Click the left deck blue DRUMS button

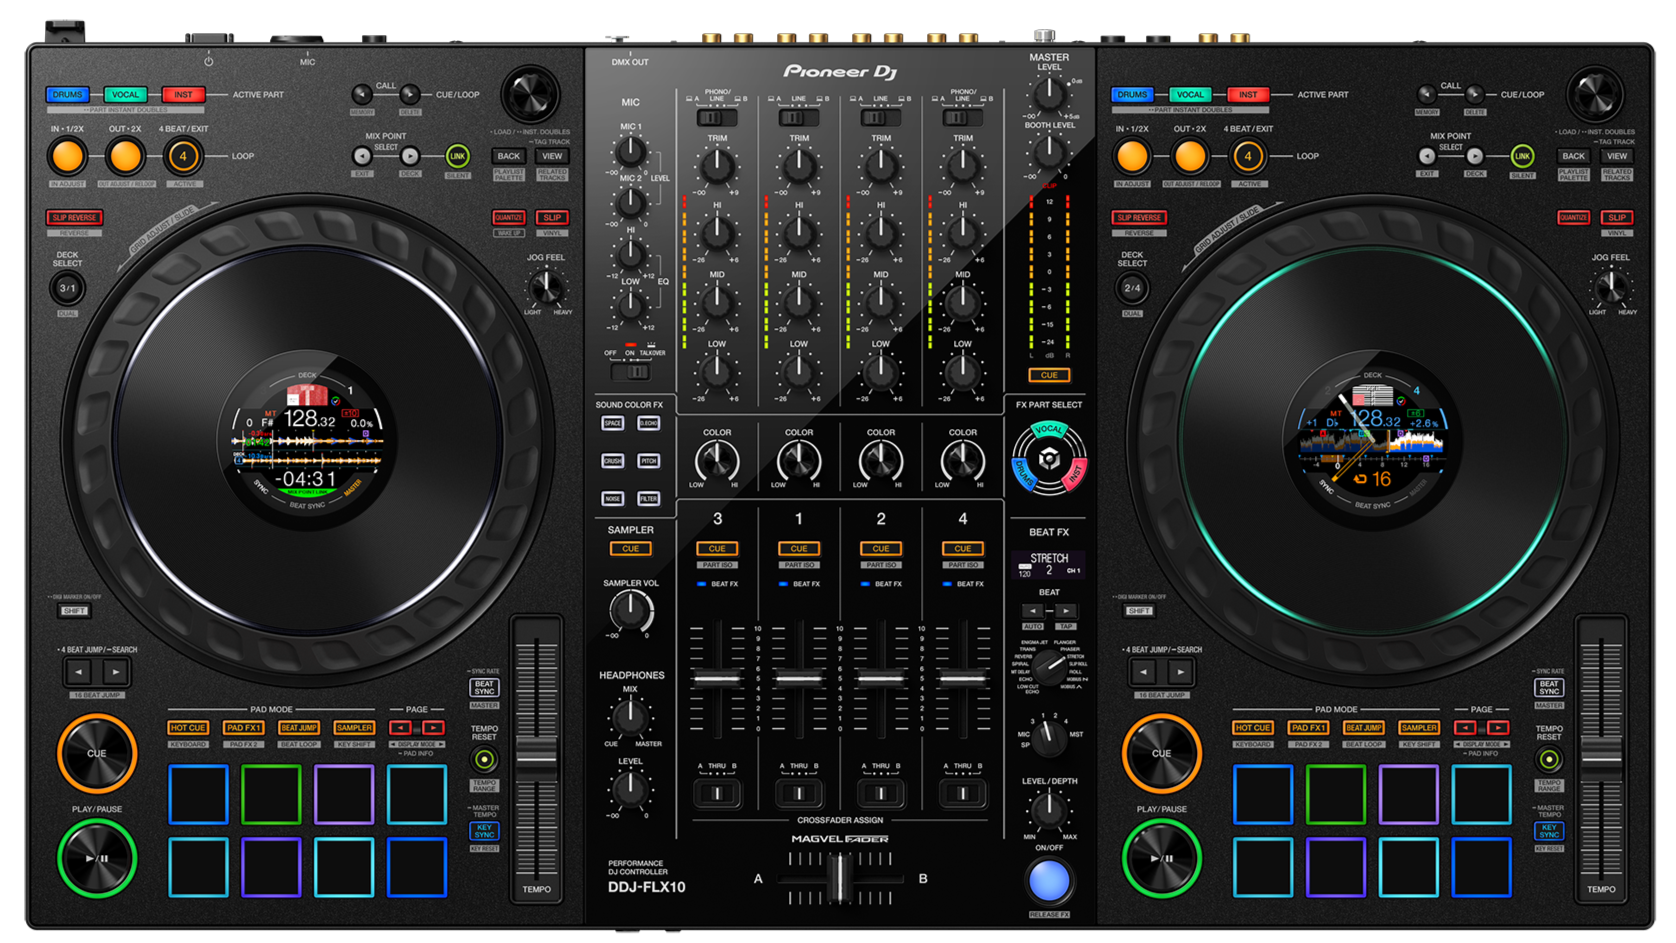point(67,95)
